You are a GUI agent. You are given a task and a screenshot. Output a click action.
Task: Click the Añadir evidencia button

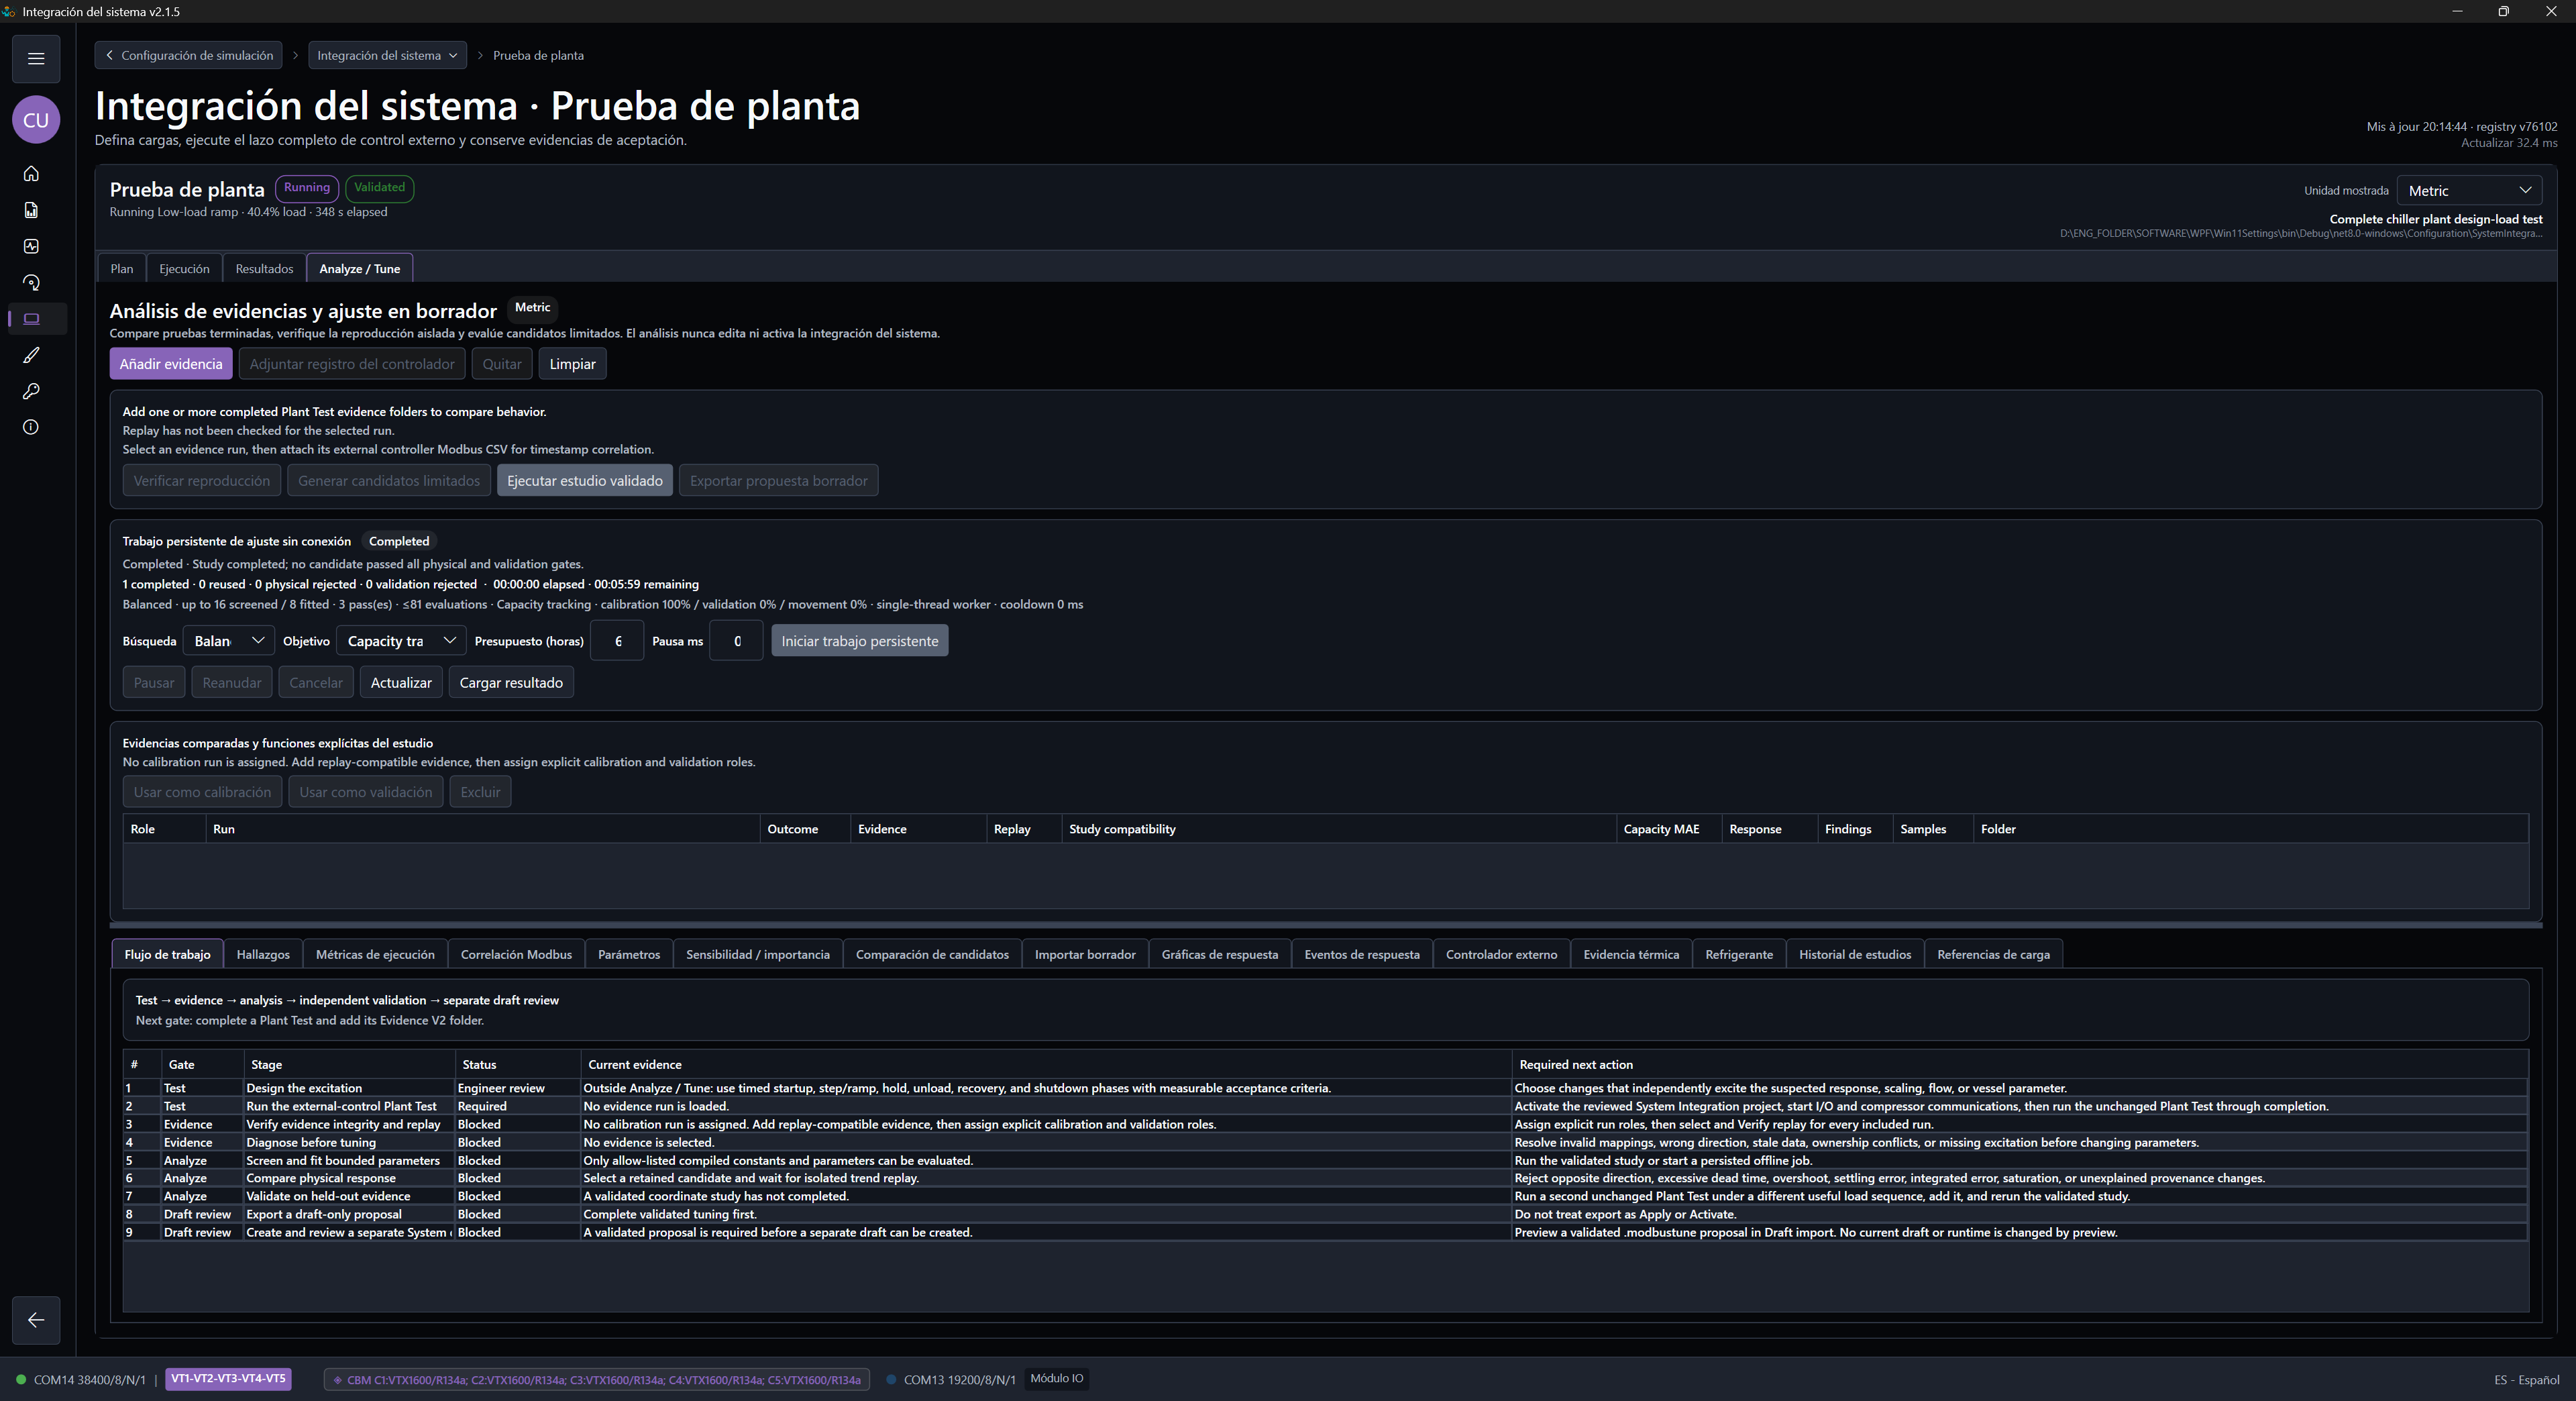[x=171, y=364]
